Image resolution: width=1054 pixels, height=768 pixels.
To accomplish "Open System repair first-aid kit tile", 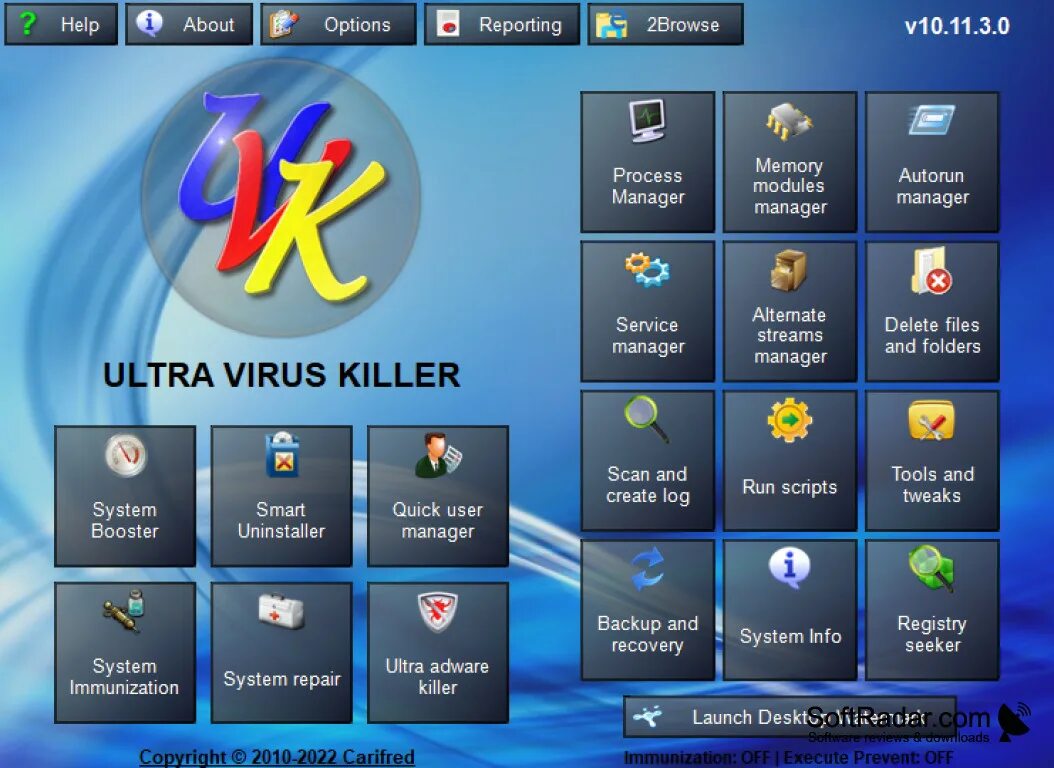I will [282, 652].
